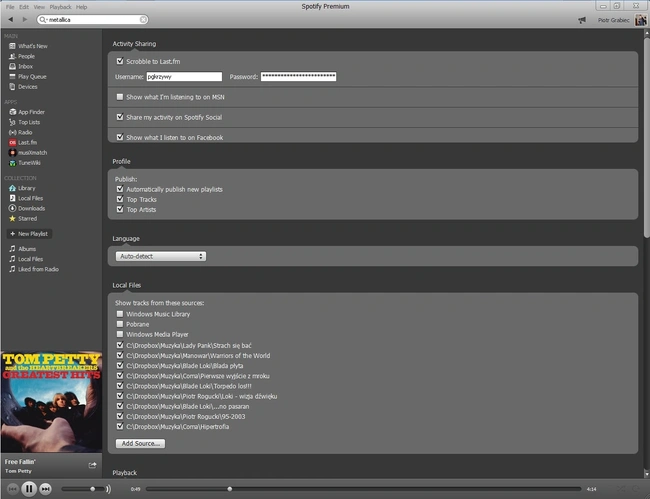Open the Piotr Grabiec user name
The image size is (650, 499).
click(614, 20)
